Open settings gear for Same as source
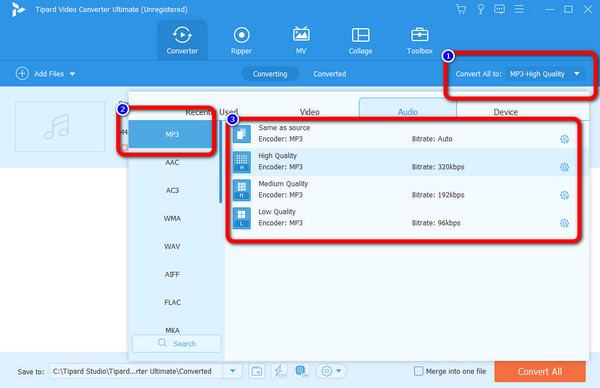The image size is (600, 388). tap(564, 139)
